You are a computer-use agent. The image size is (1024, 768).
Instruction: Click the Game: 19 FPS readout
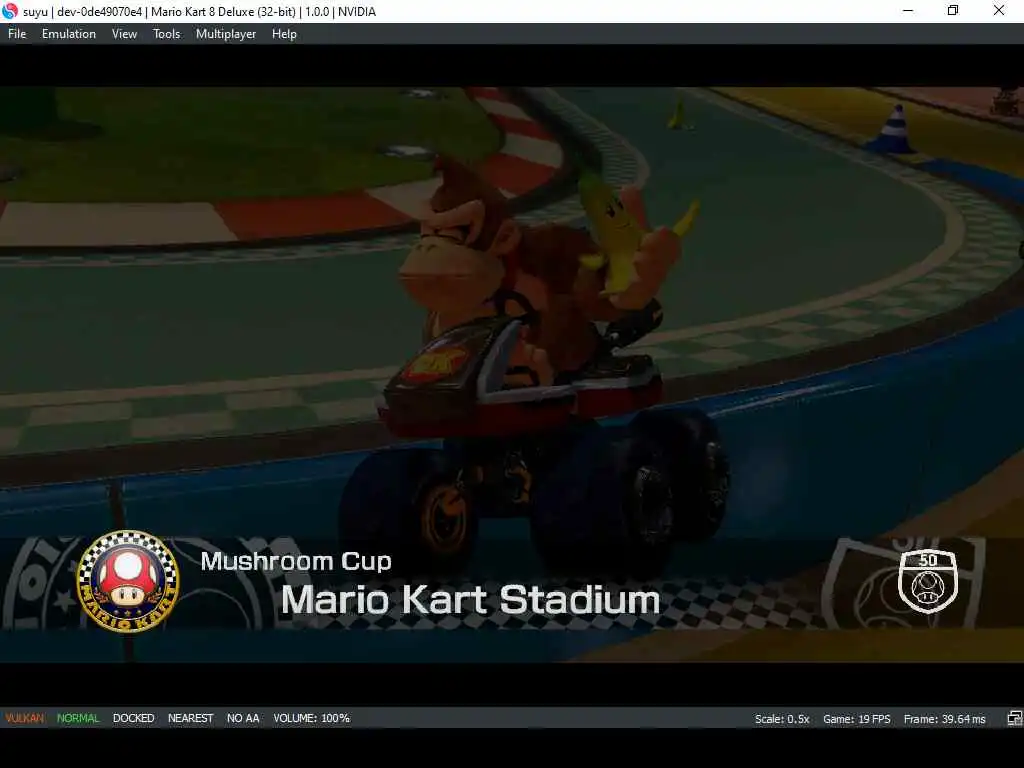pyautogui.click(x=857, y=719)
